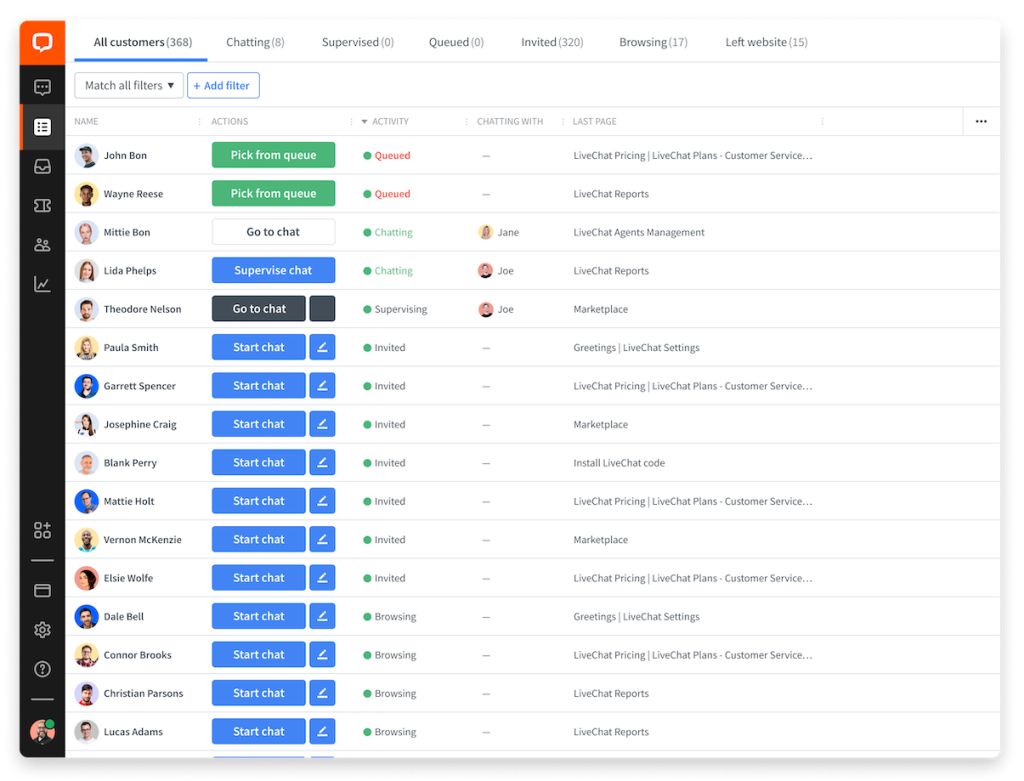The width and height of the screenshot is (1024, 781).
Task: Click edit greeting icon for Christian Parsons
Action: (x=322, y=693)
